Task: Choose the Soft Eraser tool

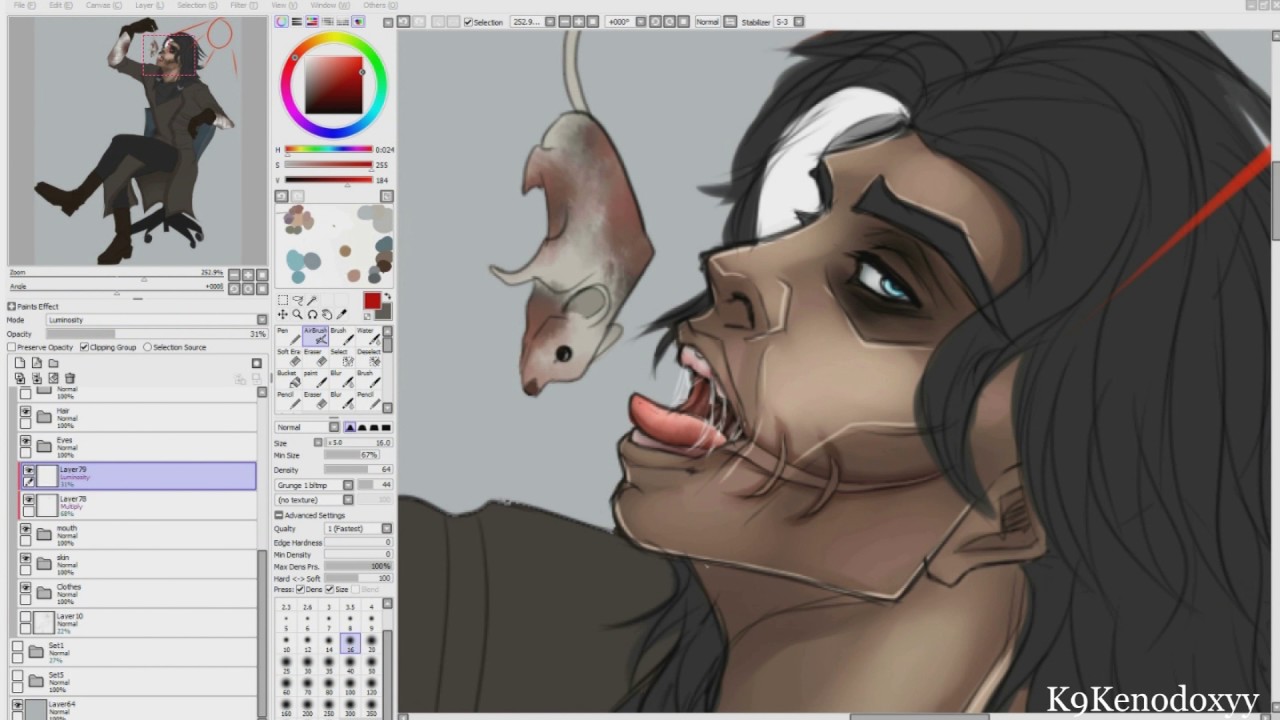Action: (288, 357)
